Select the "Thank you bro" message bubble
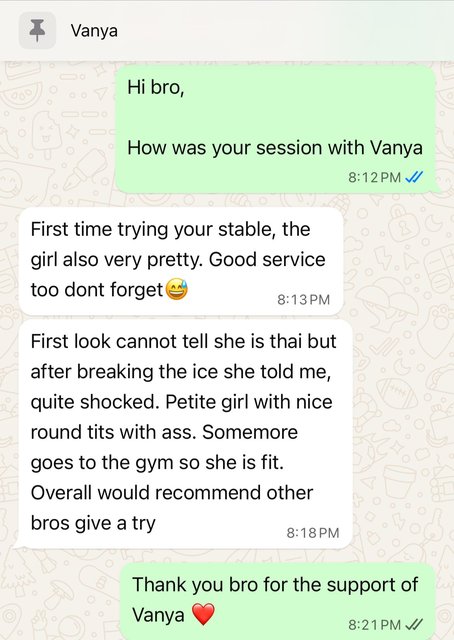 click(278, 602)
